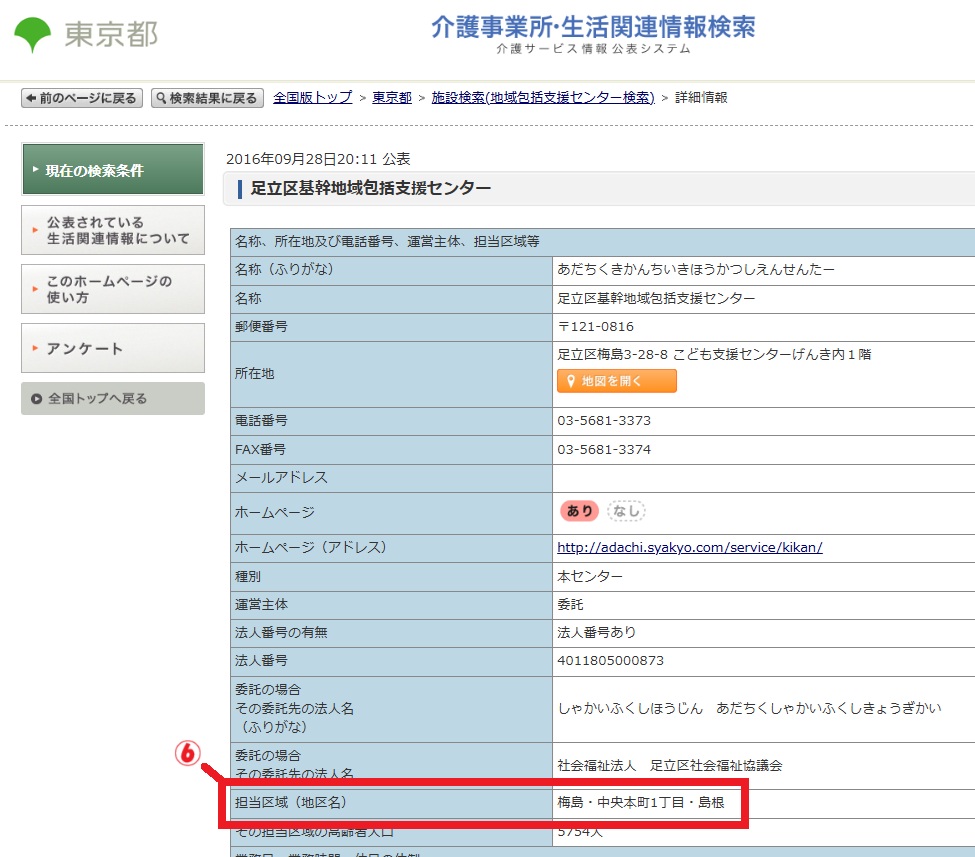Go back with 前のページに戻る button
Viewport: 975px width, 857px height.
[x=82, y=98]
